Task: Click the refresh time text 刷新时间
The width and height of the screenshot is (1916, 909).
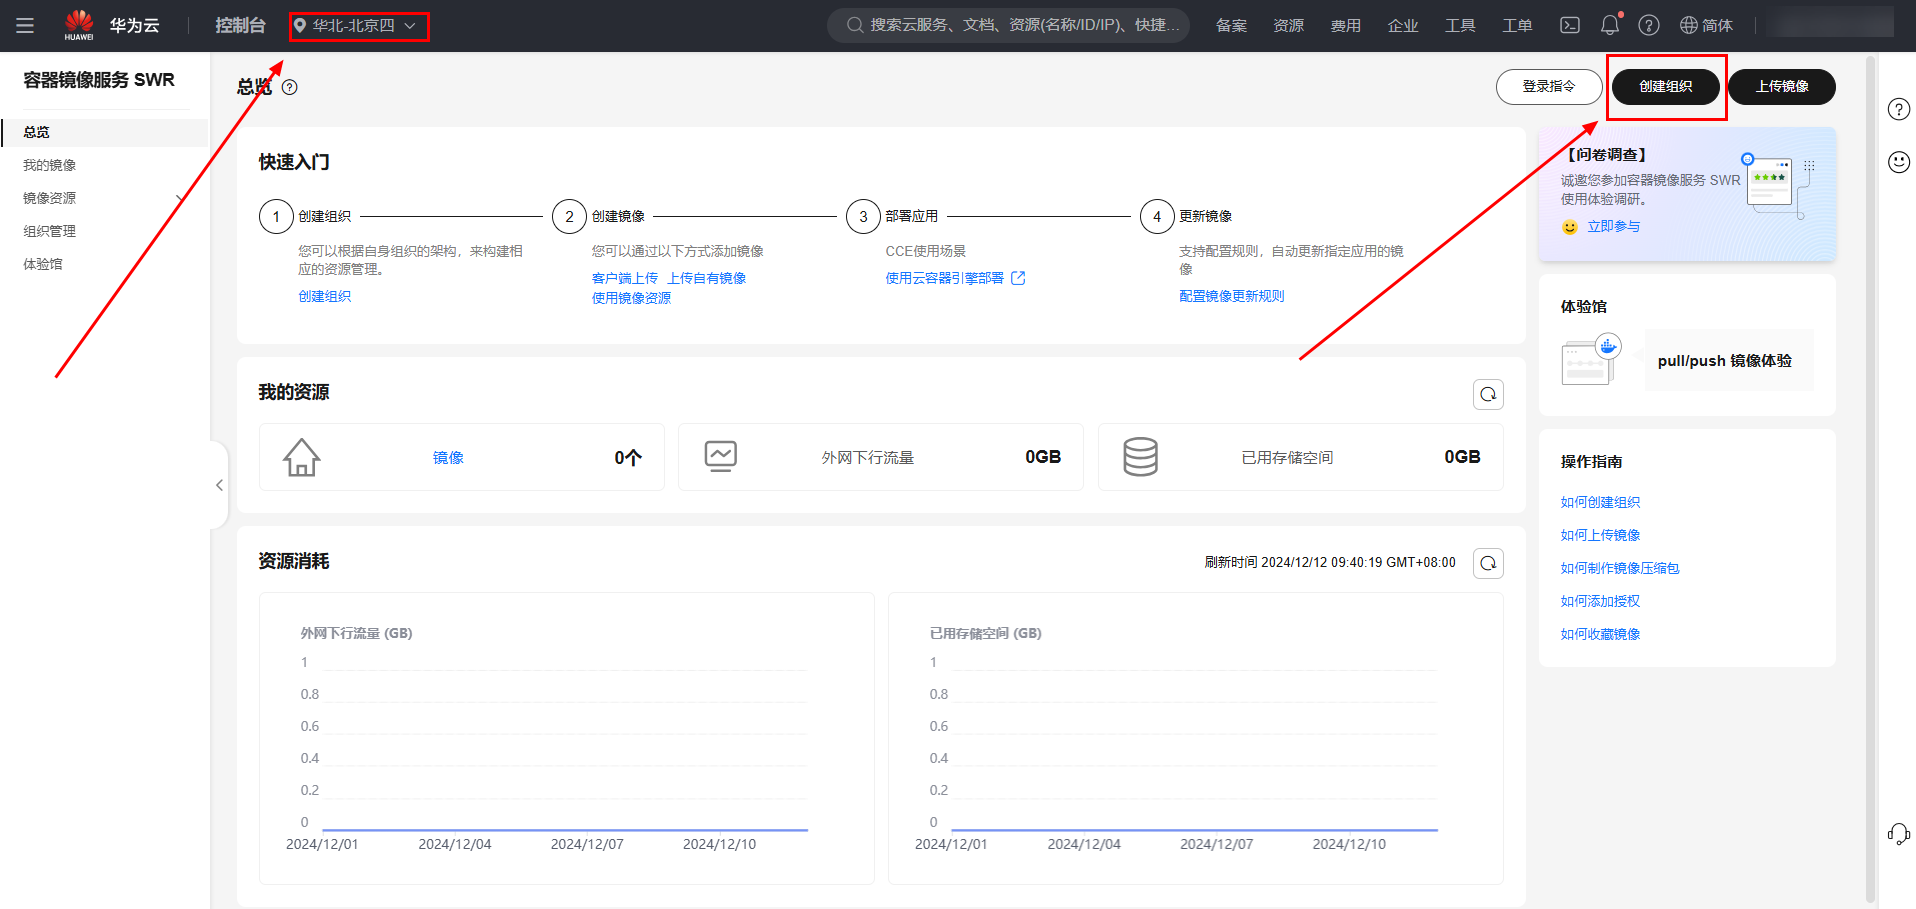Action: click(x=1330, y=563)
